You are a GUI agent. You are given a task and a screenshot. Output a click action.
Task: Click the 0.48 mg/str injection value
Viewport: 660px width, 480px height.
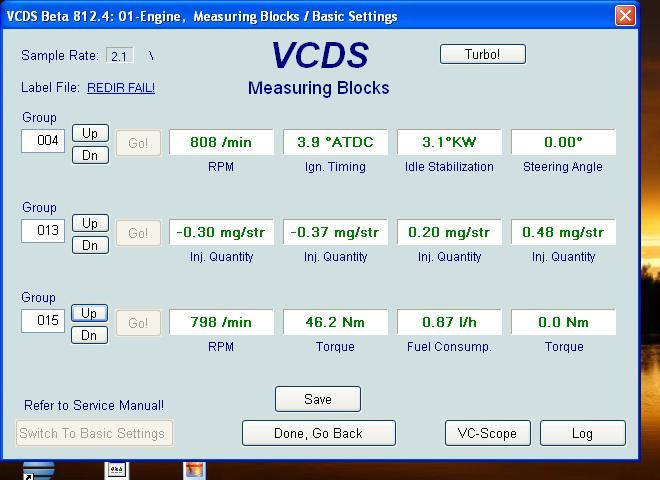564,232
